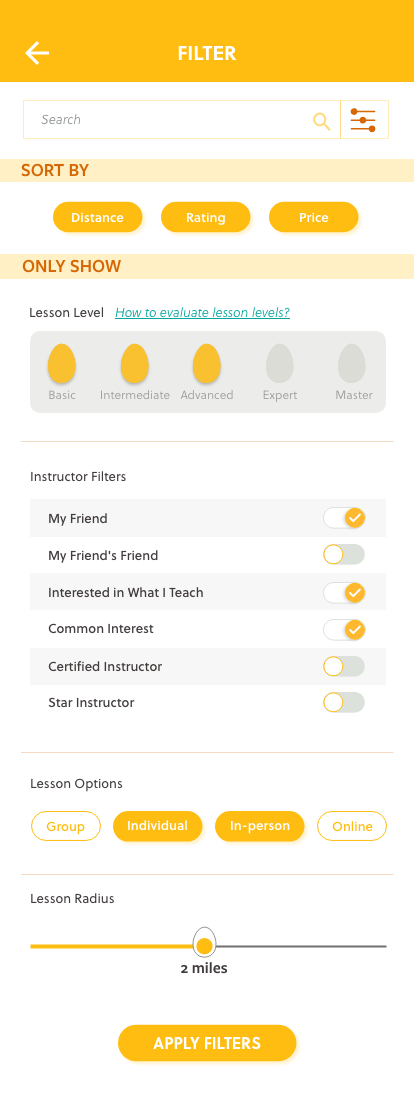
Task: Enable the My Friend's Friend toggle
Action: (x=344, y=555)
